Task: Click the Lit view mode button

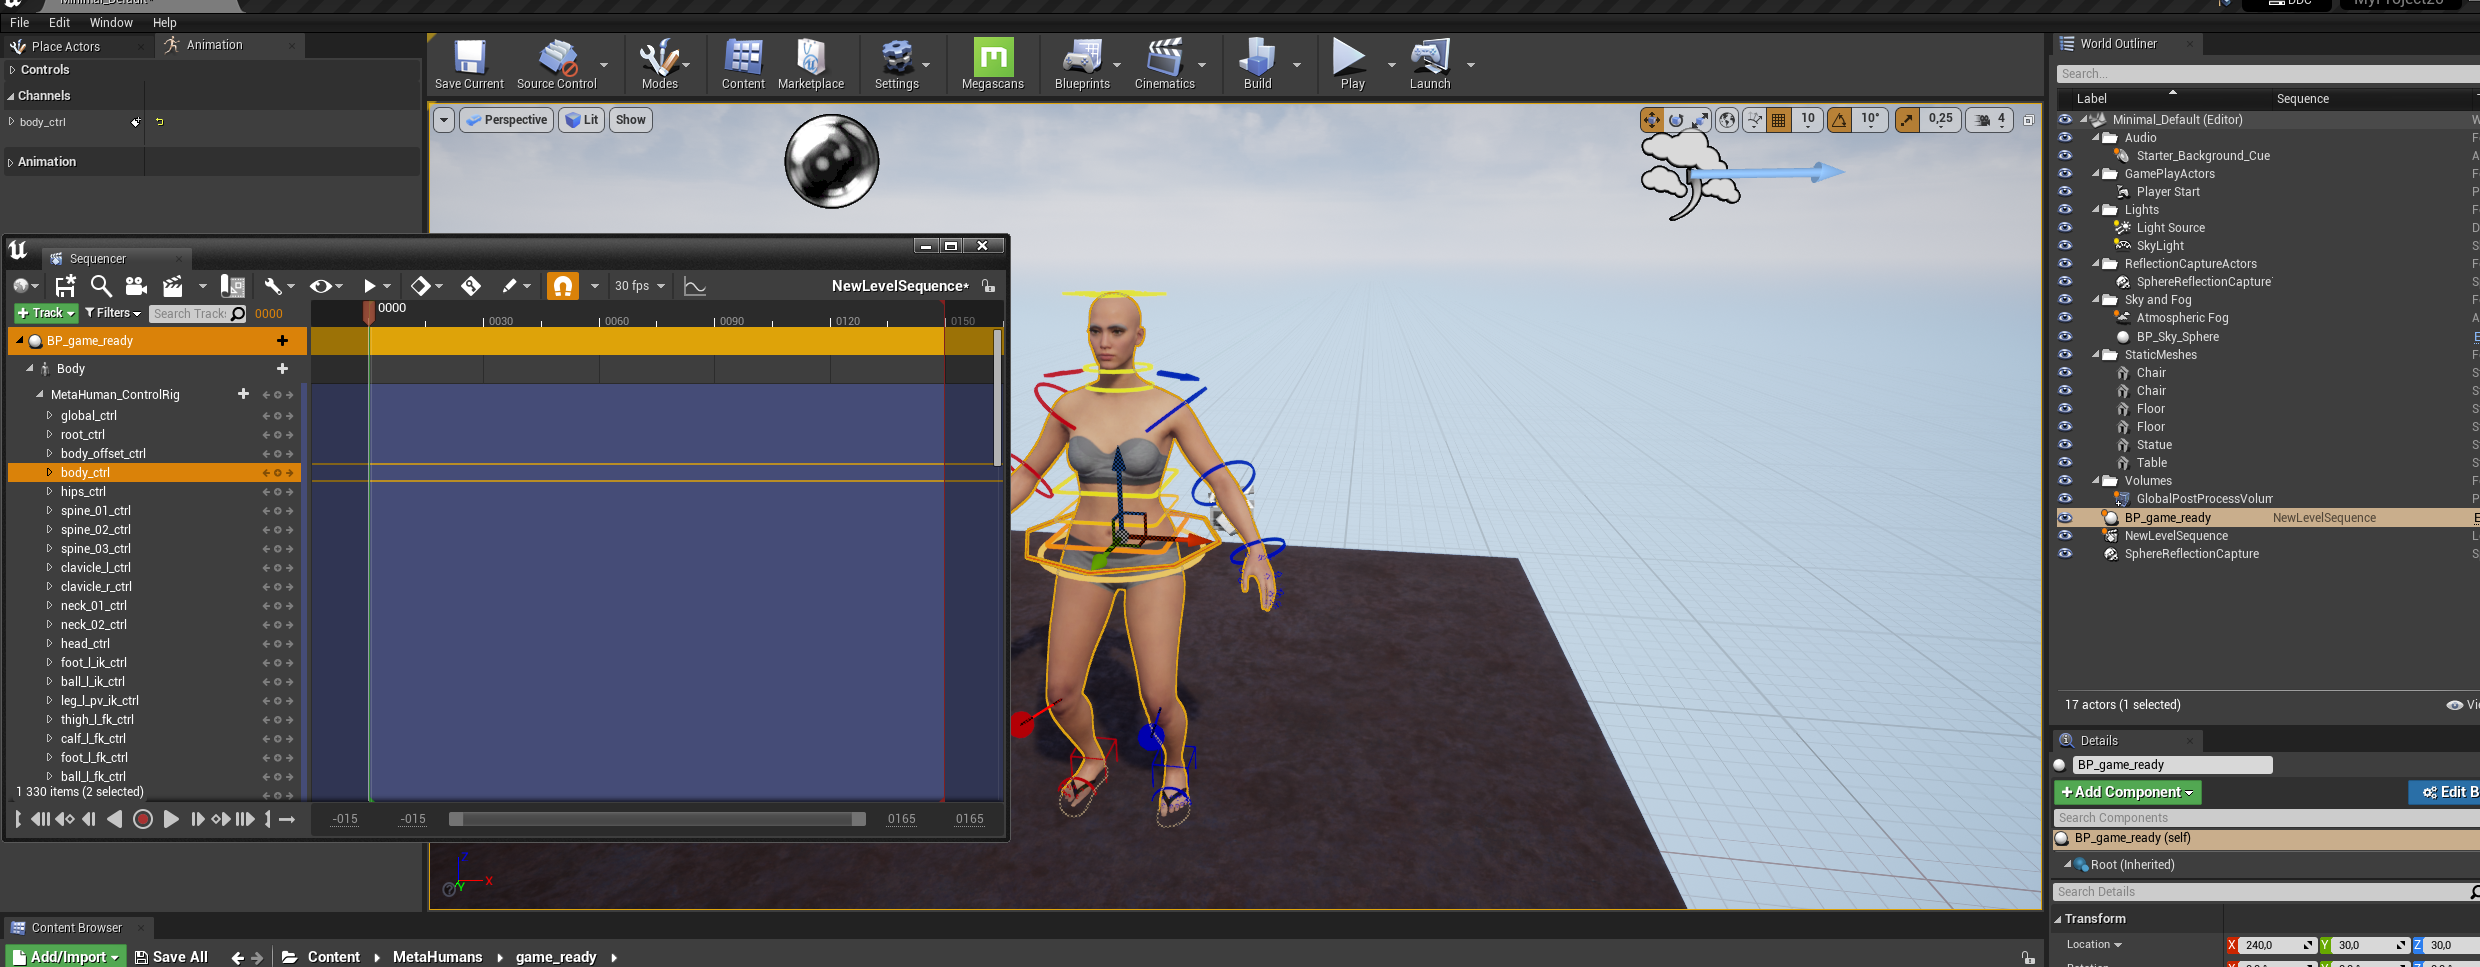Action: tap(581, 120)
